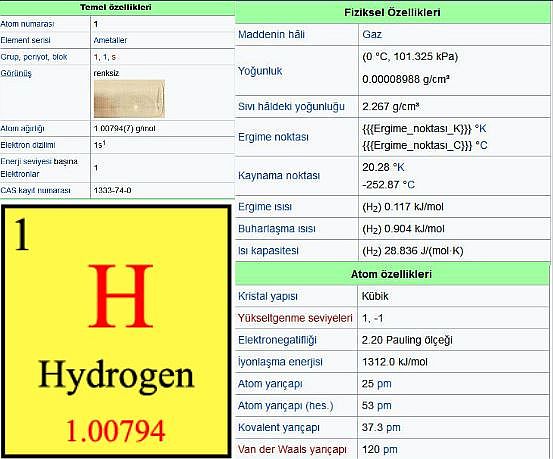Open the Isı kapasitesi link

tap(268, 251)
